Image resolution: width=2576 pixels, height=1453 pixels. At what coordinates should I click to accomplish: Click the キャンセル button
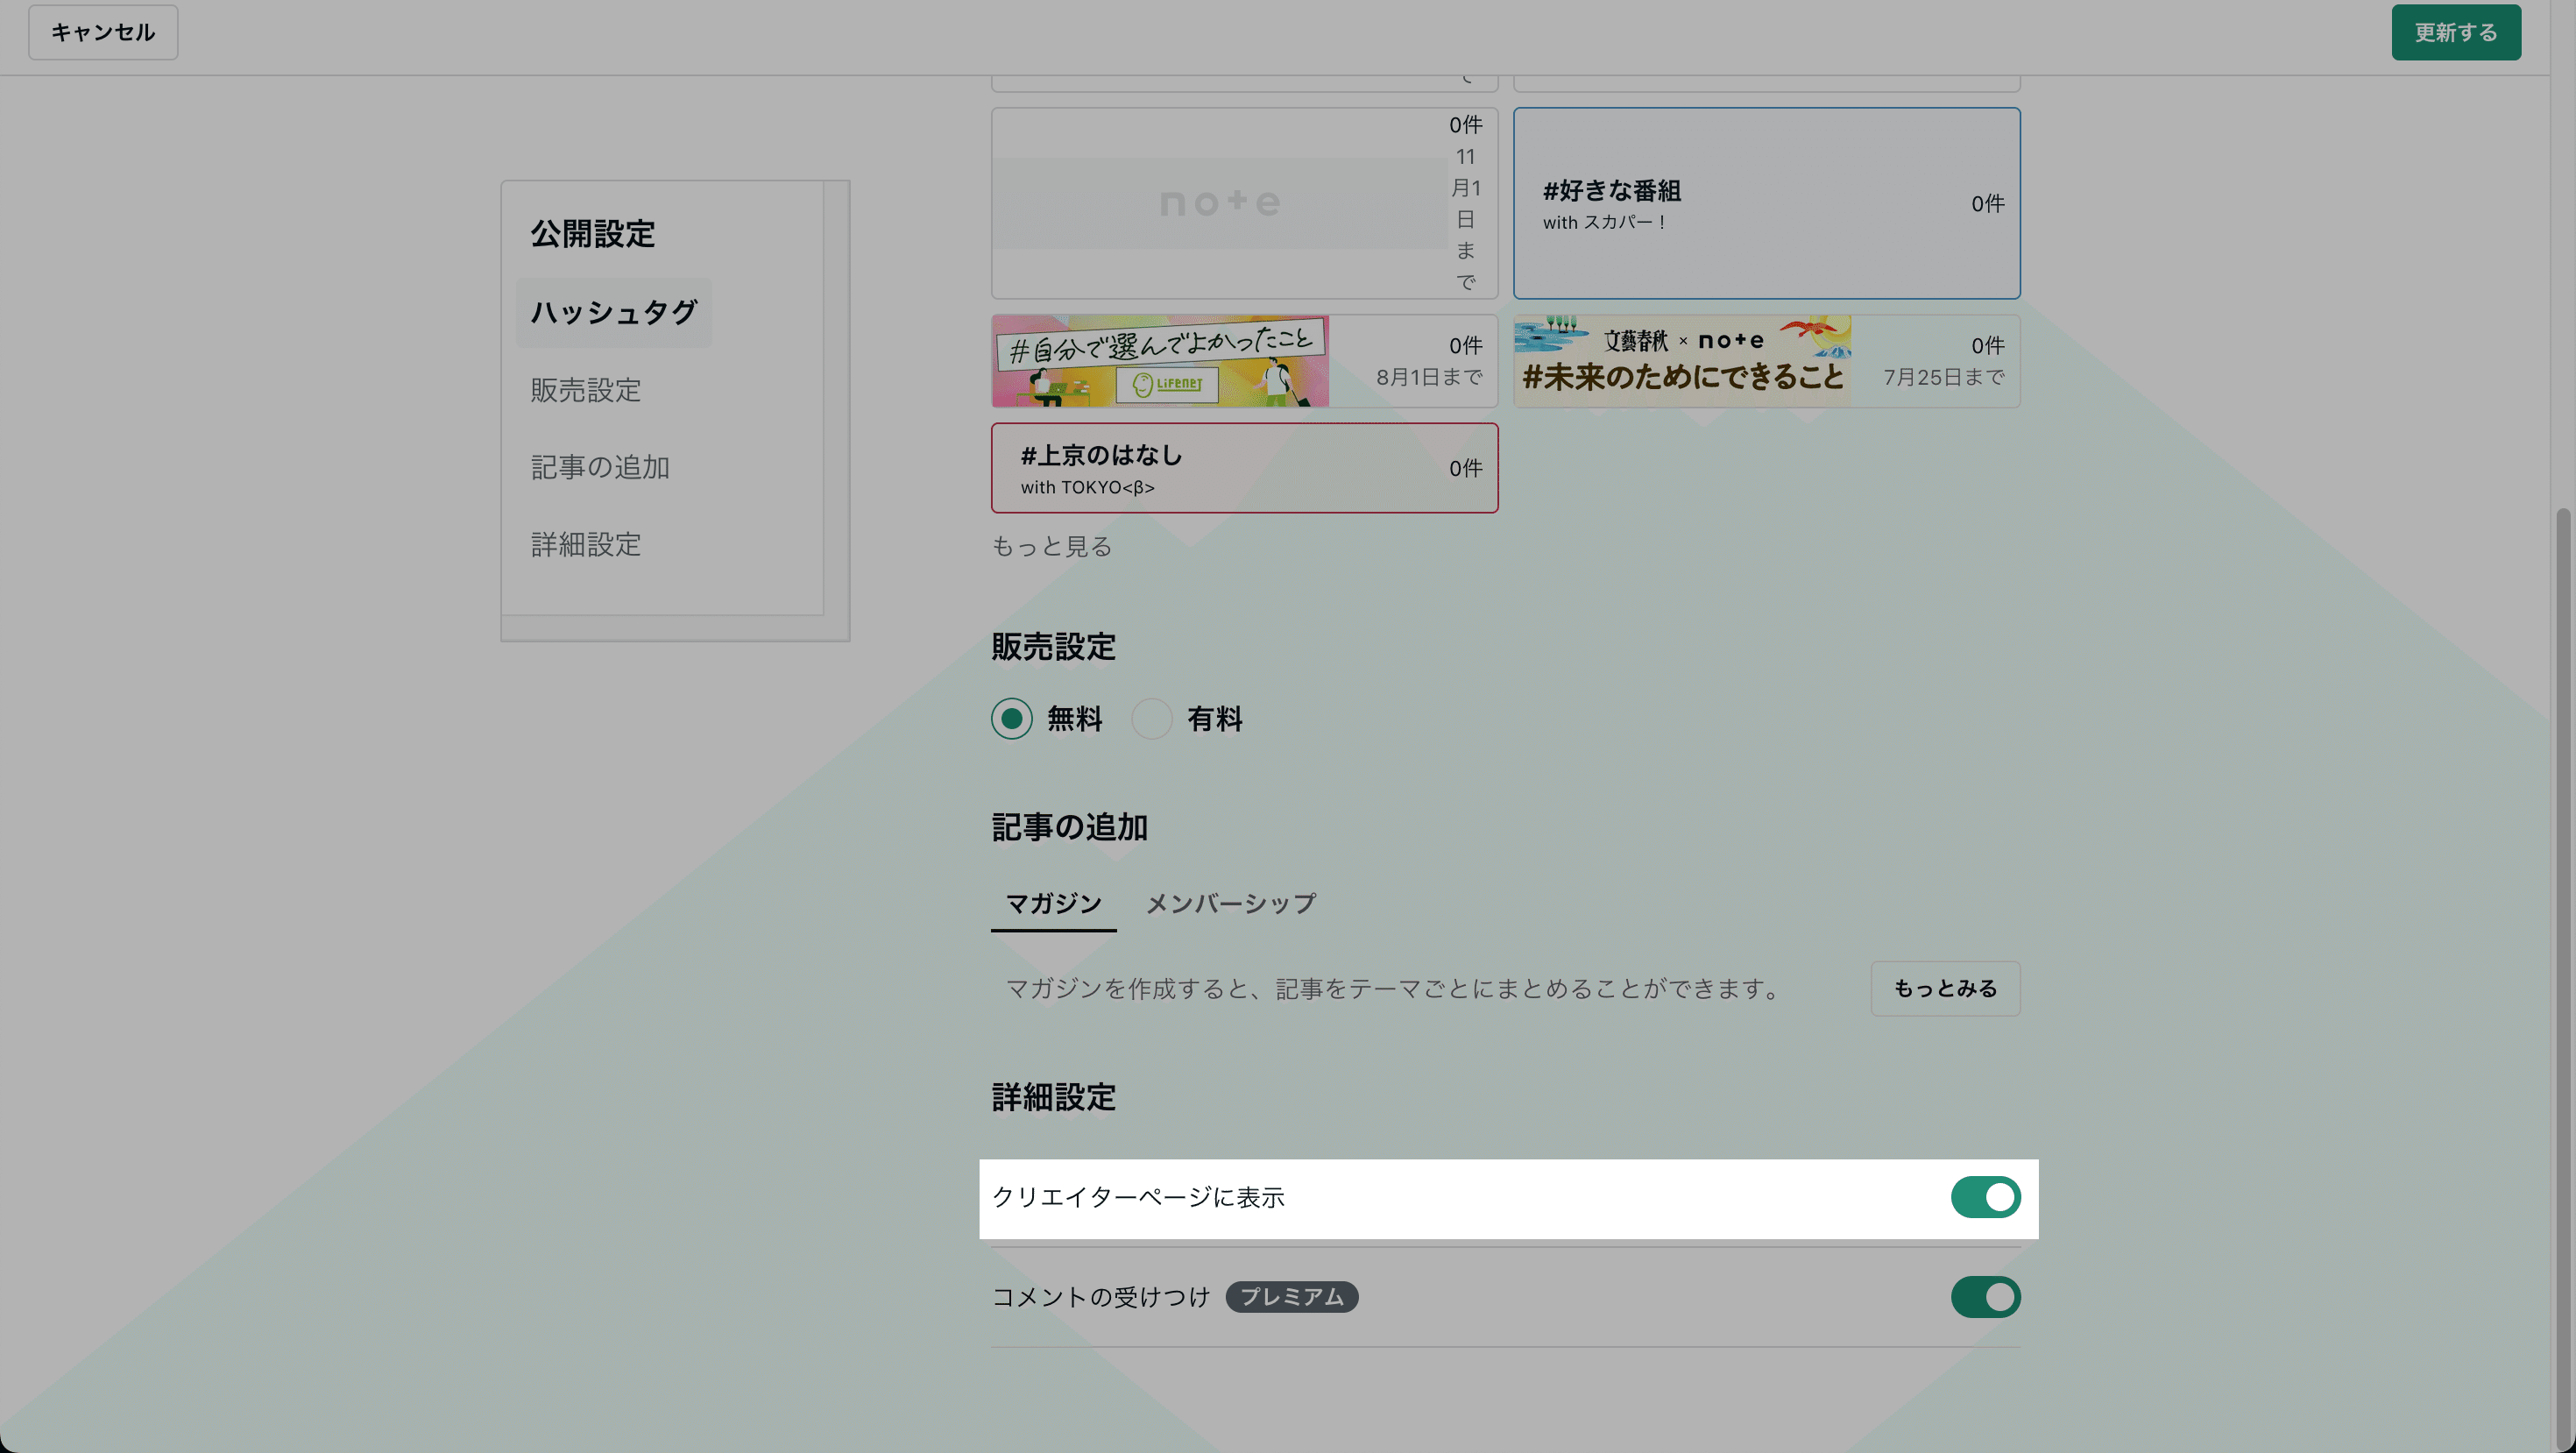(103, 33)
